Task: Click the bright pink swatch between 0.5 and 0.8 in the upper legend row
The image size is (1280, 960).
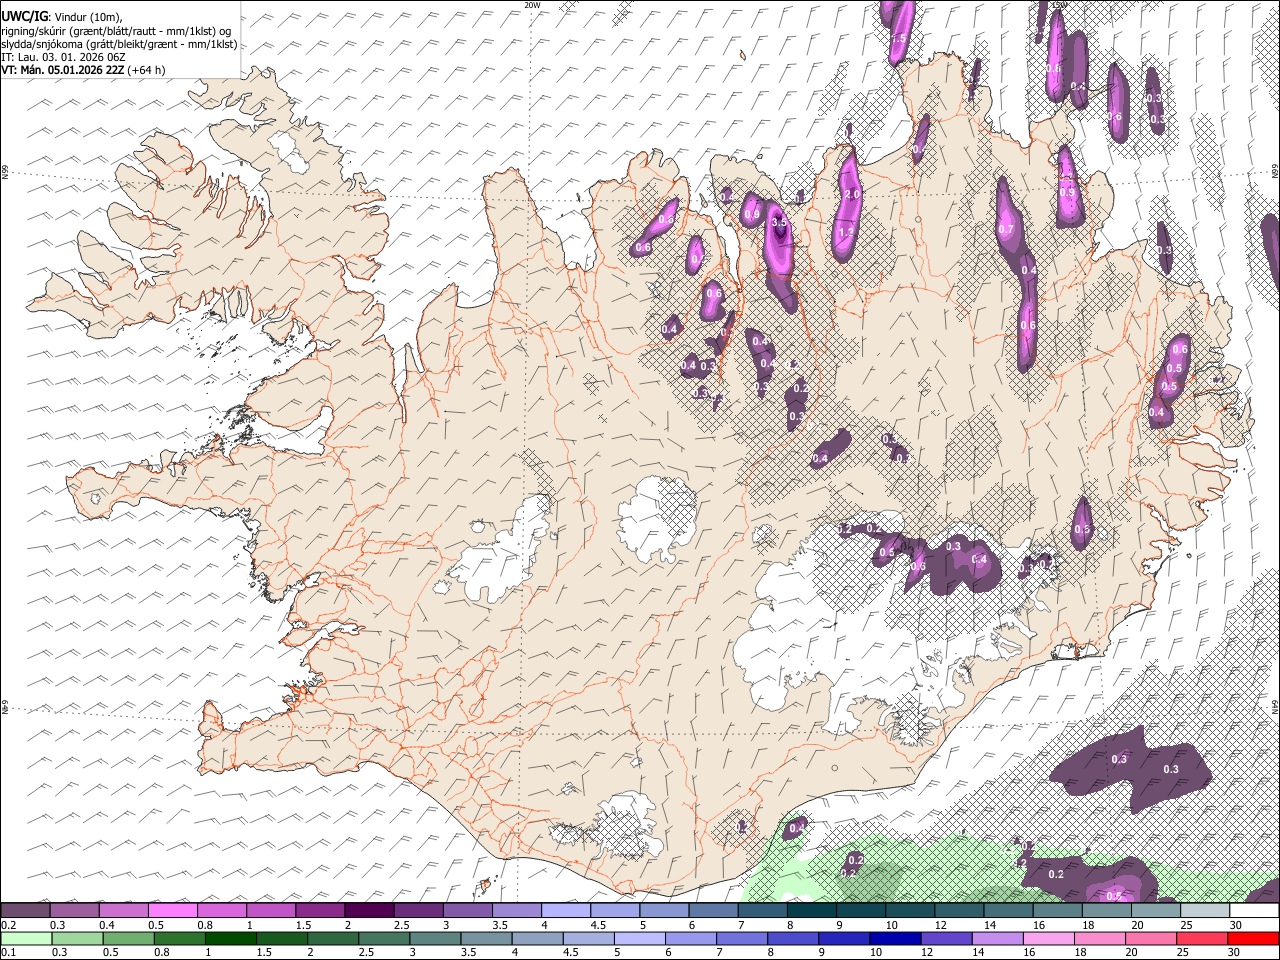Action: (172, 910)
